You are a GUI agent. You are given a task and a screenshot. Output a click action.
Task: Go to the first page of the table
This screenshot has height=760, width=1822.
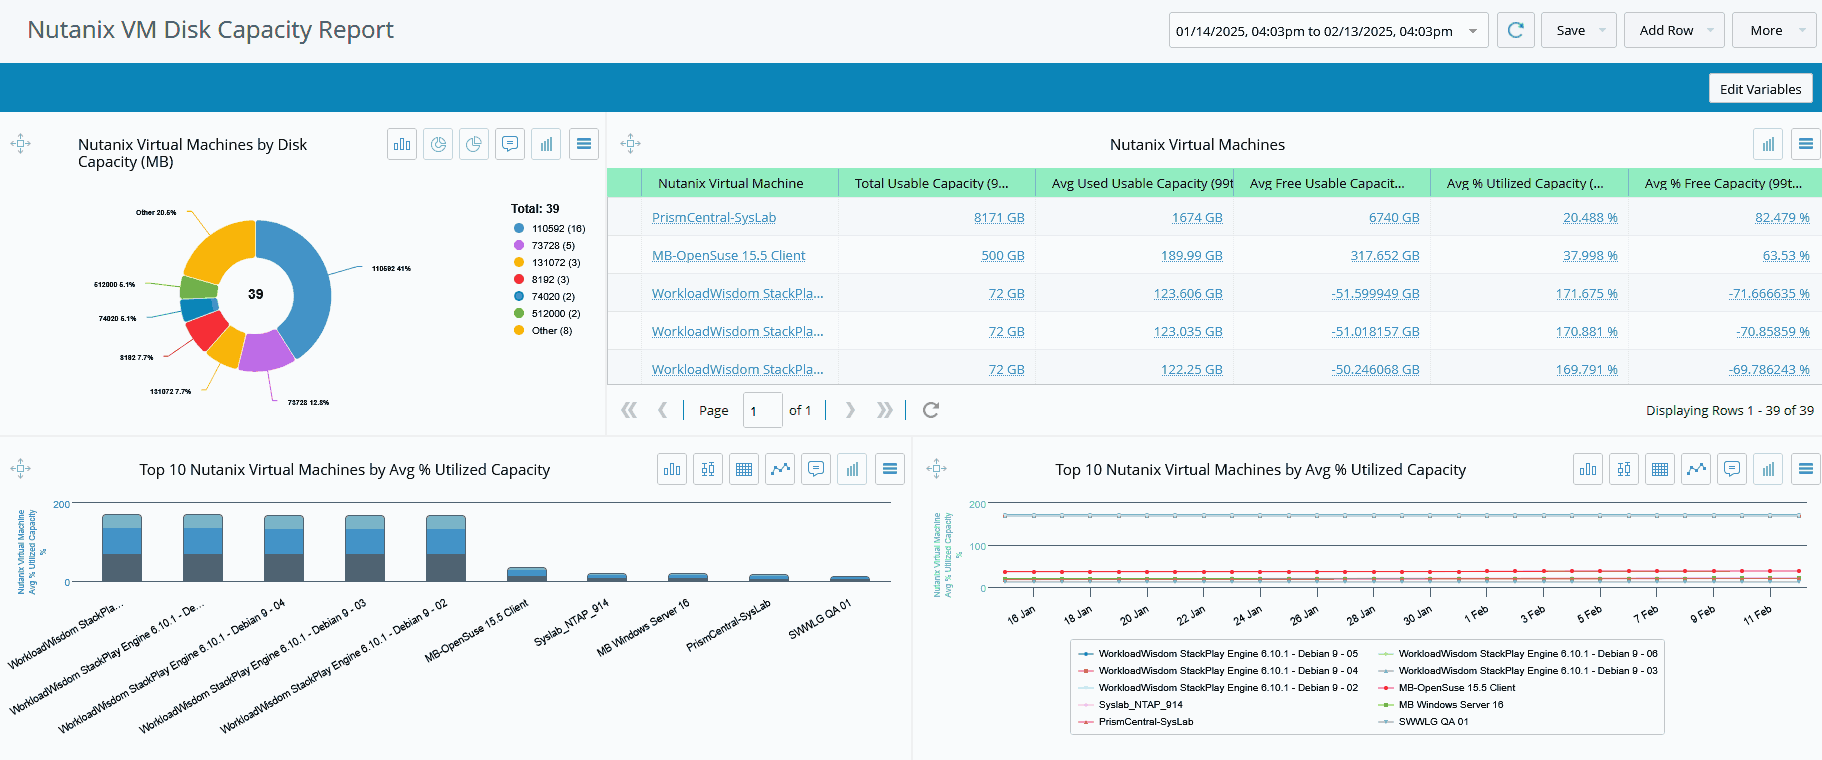[x=629, y=410]
